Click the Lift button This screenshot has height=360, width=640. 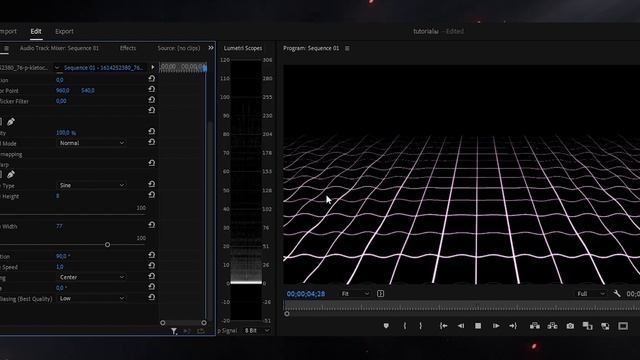(535, 326)
